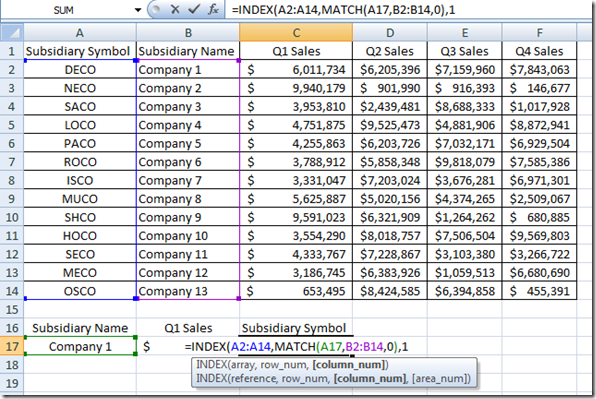596x399 pixels.
Task: Click the Subsidiary Name header cell B1
Action: pyautogui.click(x=188, y=51)
